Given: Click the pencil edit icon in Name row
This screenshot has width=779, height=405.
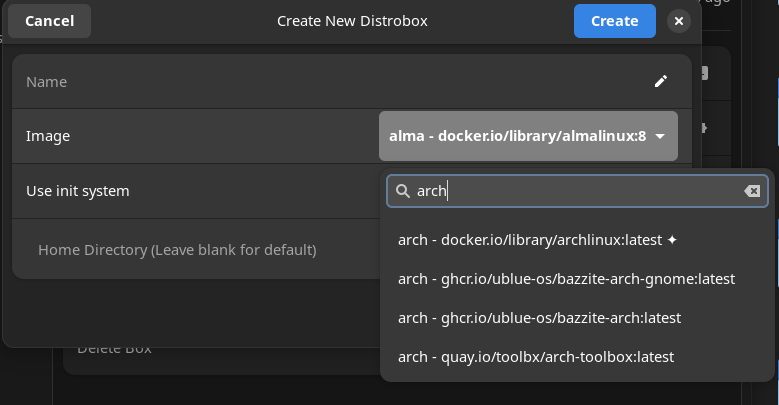Looking at the screenshot, I should point(660,81).
